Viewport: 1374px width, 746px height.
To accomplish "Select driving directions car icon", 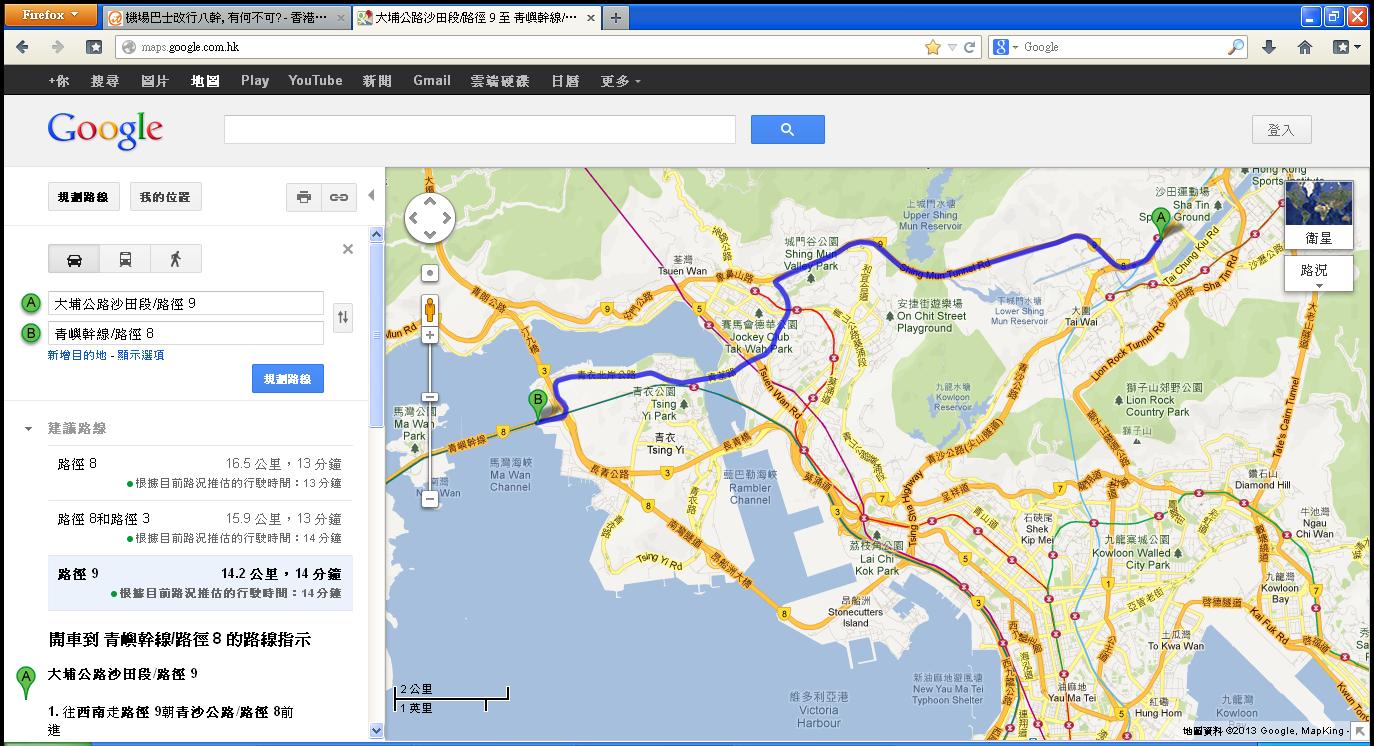I will click(74, 259).
